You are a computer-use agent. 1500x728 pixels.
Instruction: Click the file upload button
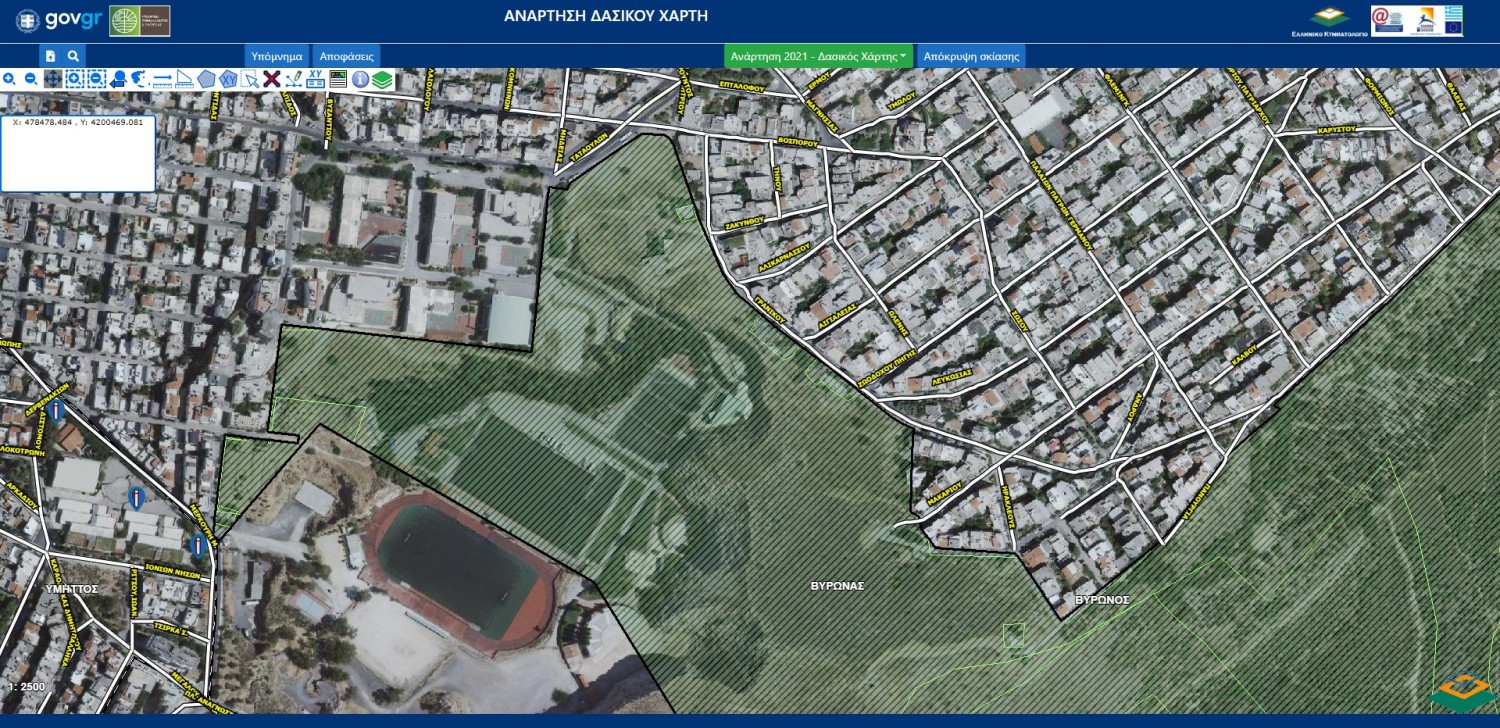click(x=51, y=56)
